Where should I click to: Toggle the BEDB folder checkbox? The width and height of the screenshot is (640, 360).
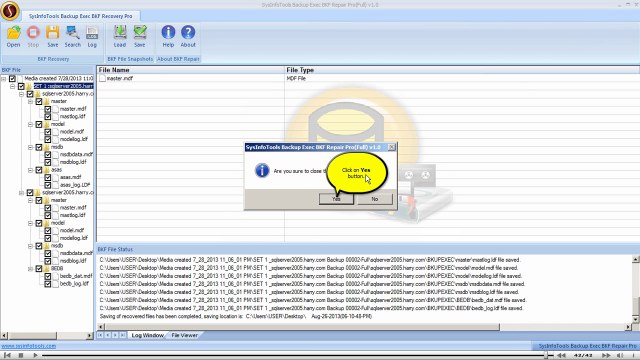[x=39, y=269]
